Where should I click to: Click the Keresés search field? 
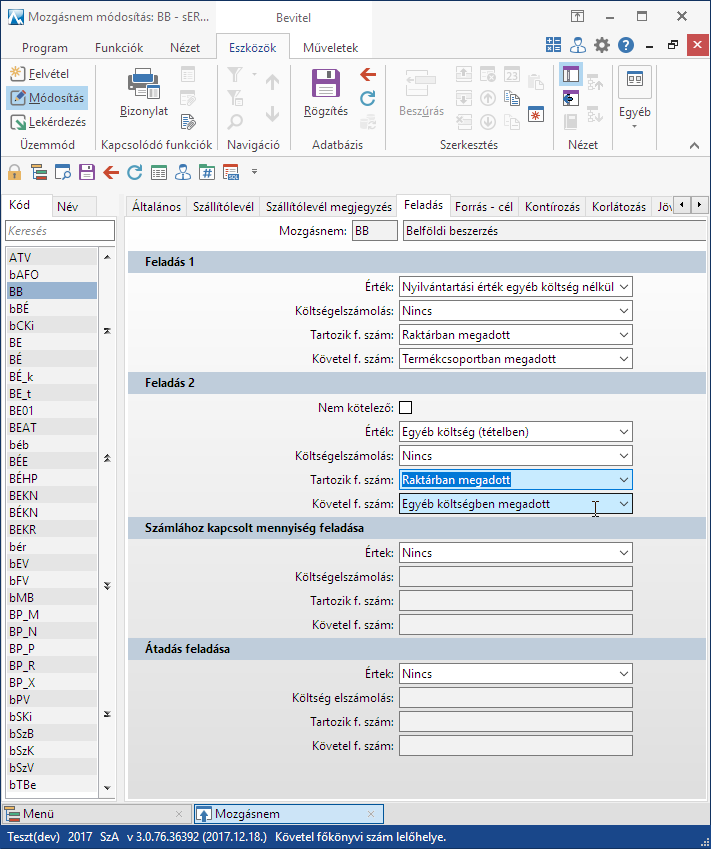59,231
